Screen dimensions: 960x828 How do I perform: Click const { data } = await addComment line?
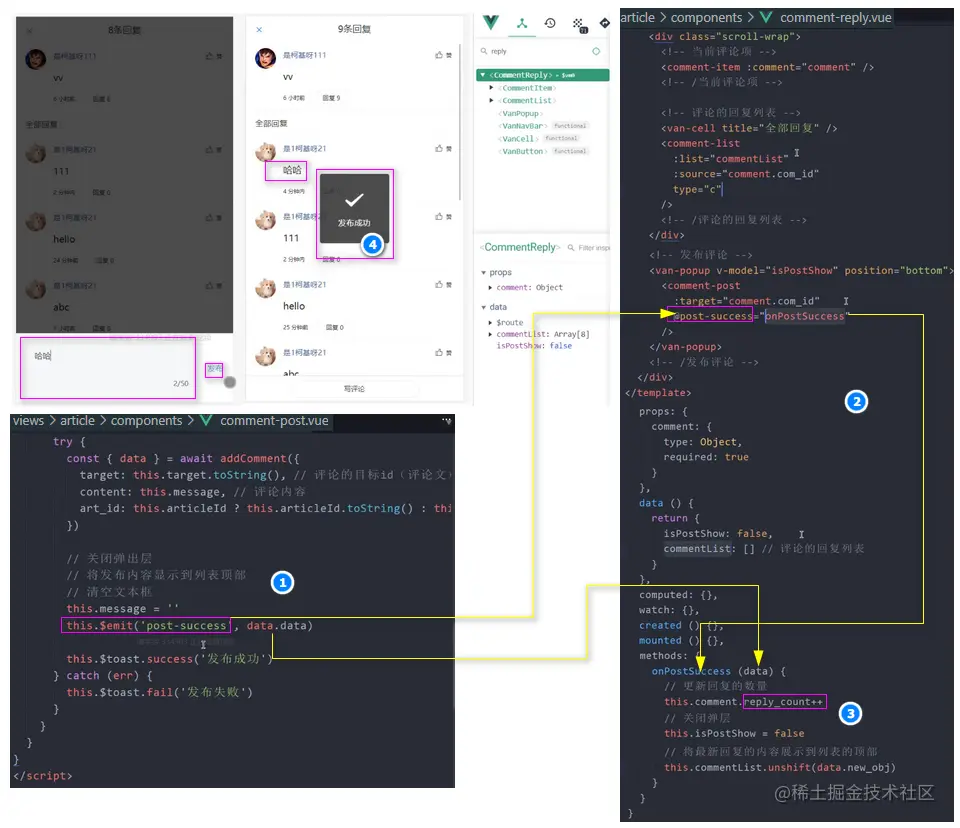[x=183, y=459]
